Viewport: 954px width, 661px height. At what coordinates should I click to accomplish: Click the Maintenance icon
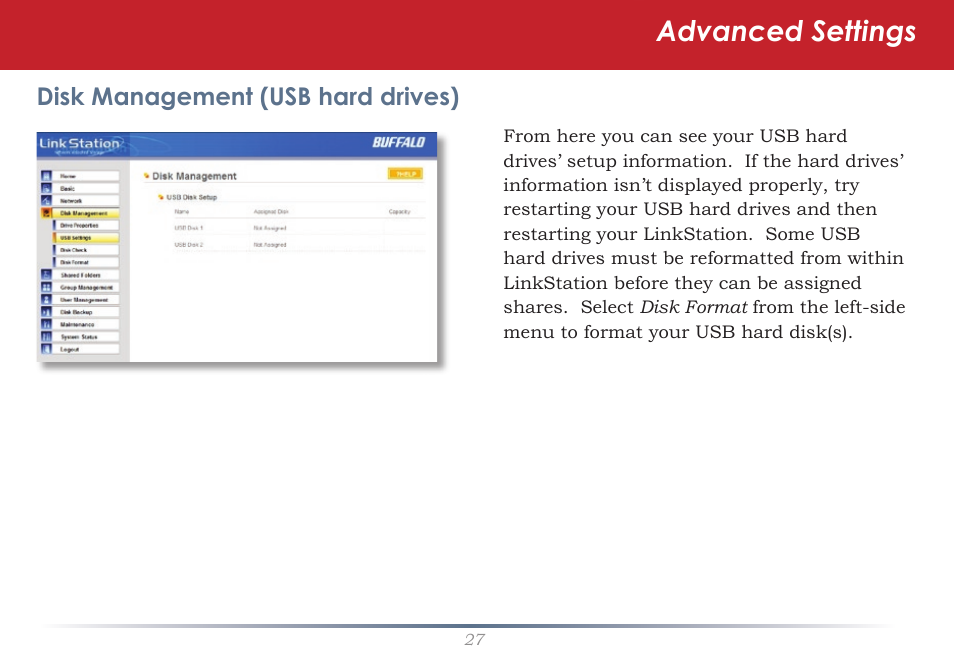tap(46, 324)
